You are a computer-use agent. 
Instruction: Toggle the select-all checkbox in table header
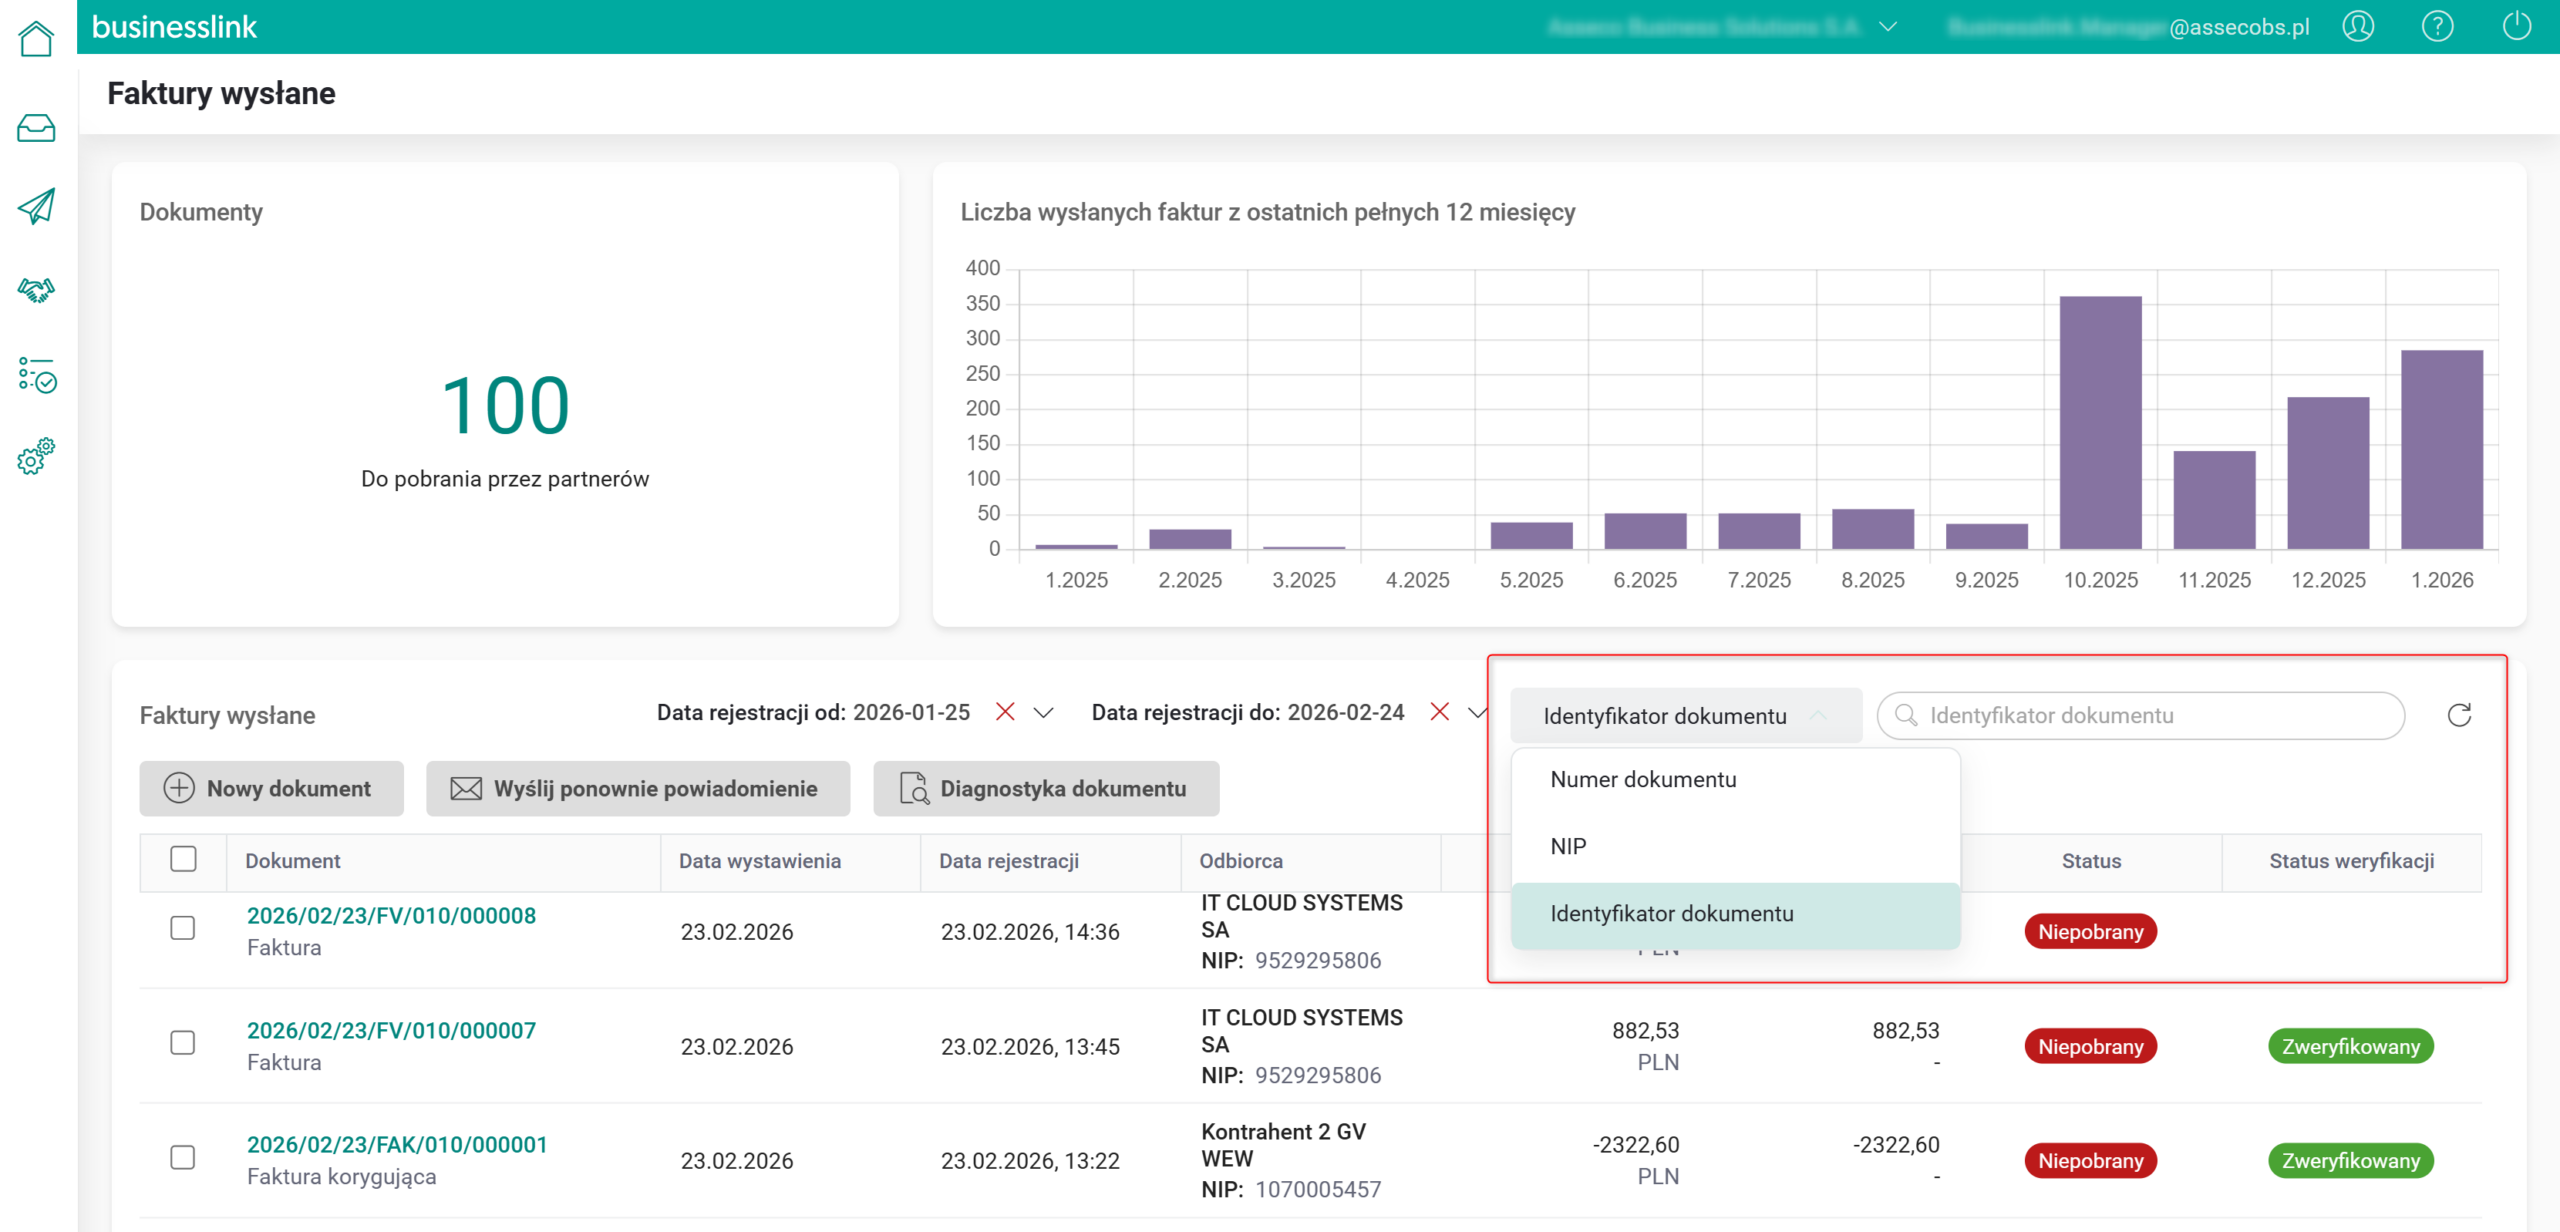pyautogui.click(x=183, y=859)
